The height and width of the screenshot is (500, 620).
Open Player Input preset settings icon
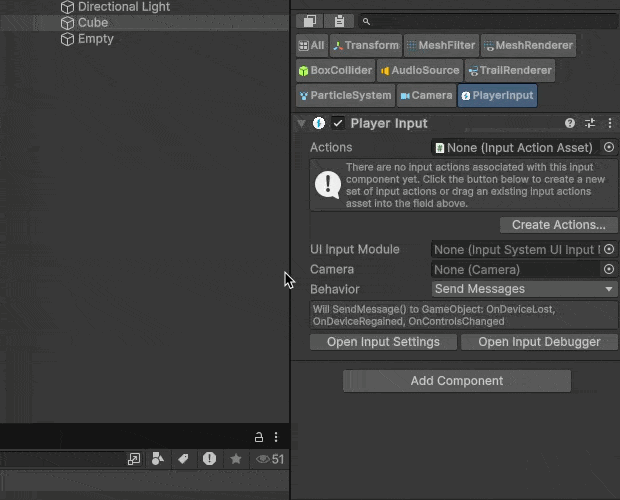590,123
